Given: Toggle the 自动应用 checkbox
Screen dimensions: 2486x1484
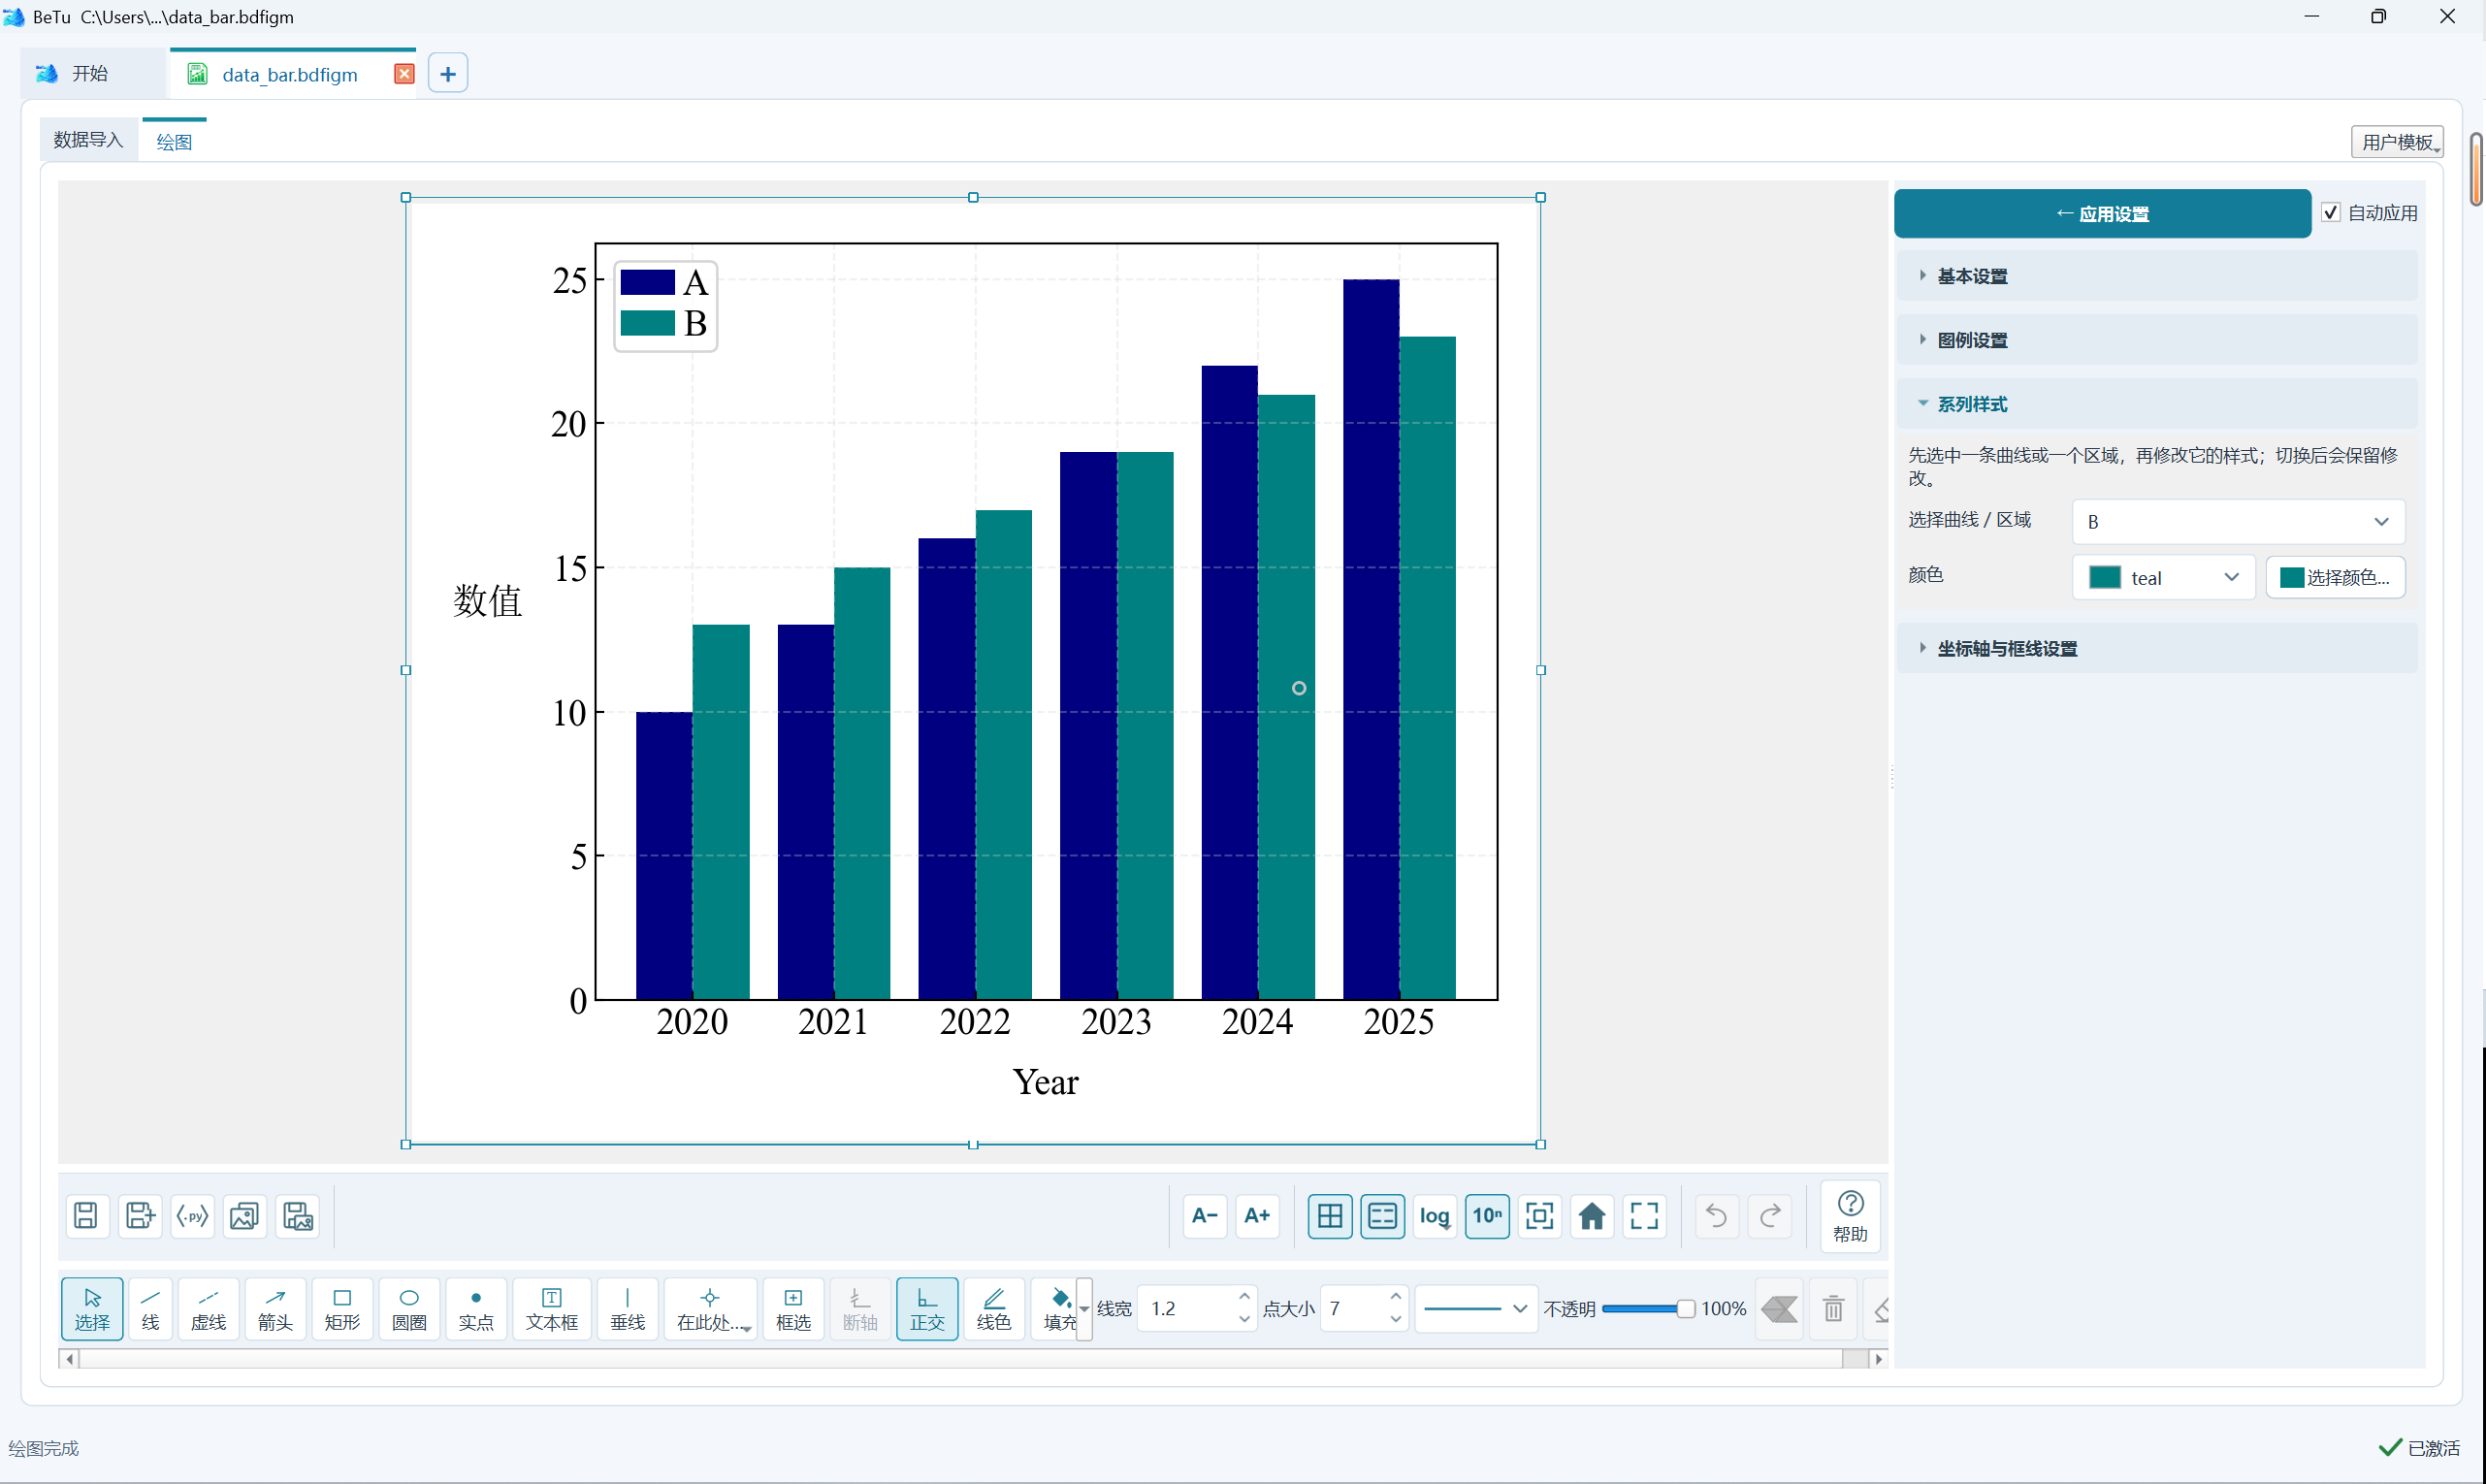Looking at the screenshot, I should (x=2331, y=213).
